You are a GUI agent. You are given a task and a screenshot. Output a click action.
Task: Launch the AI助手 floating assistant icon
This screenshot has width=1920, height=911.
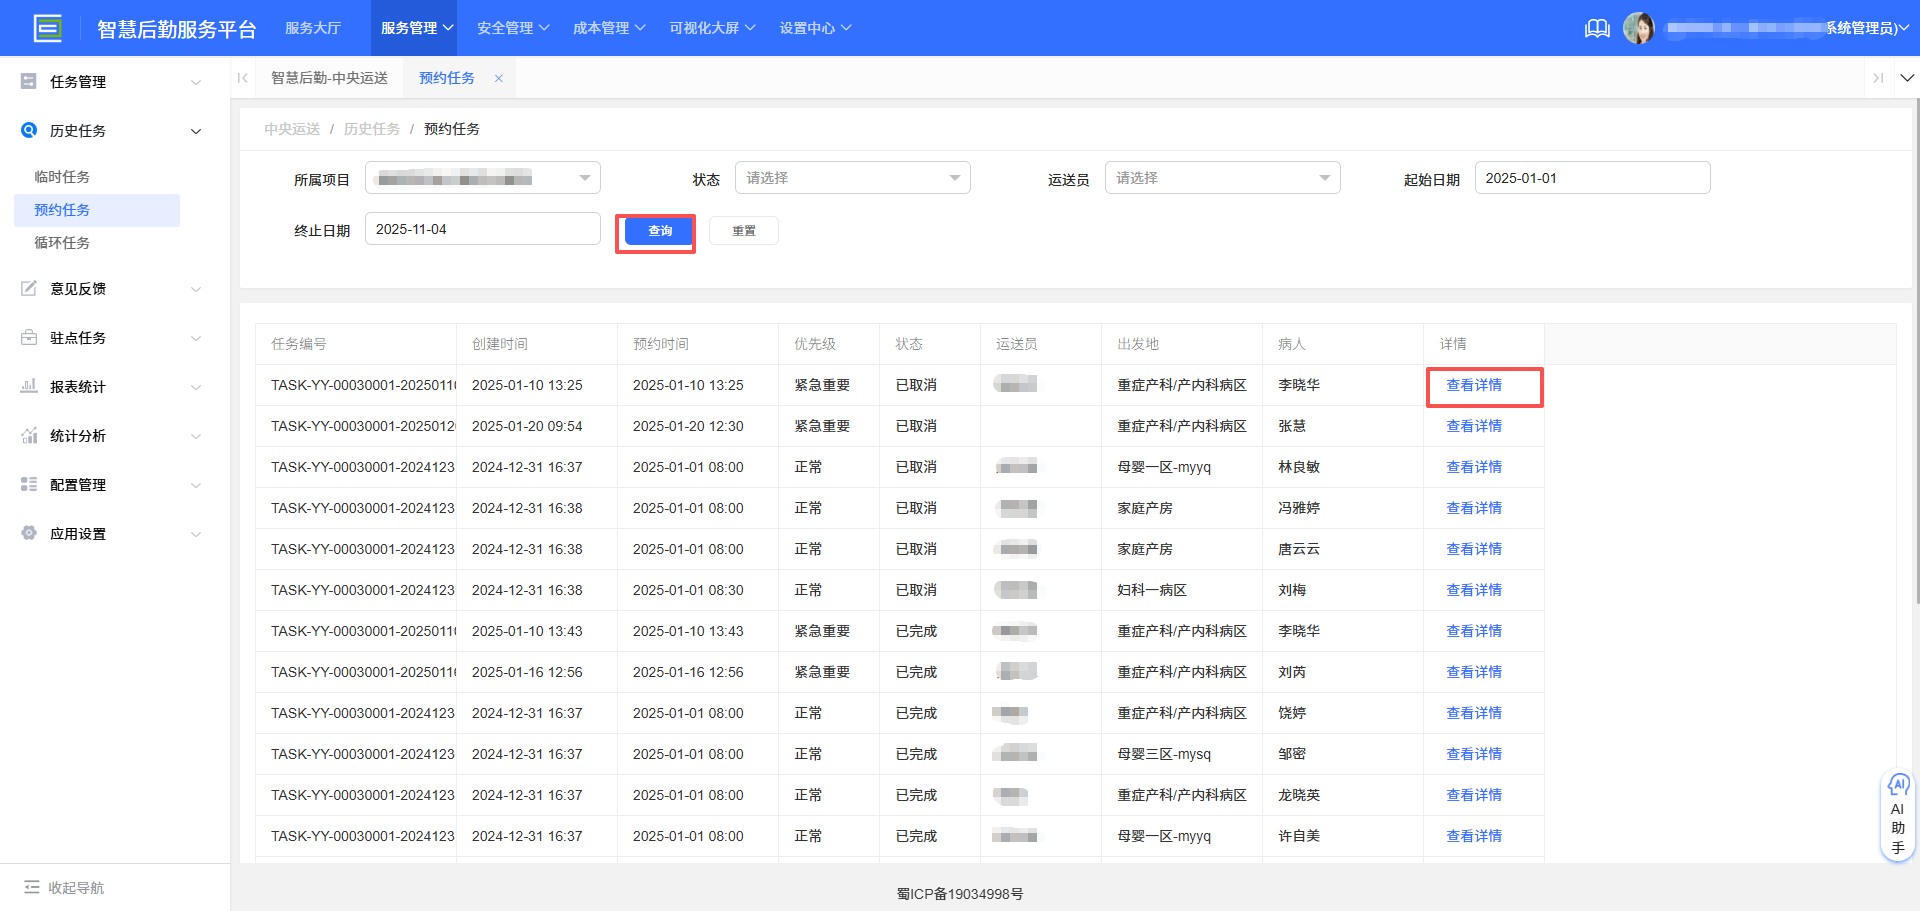[x=1898, y=785]
